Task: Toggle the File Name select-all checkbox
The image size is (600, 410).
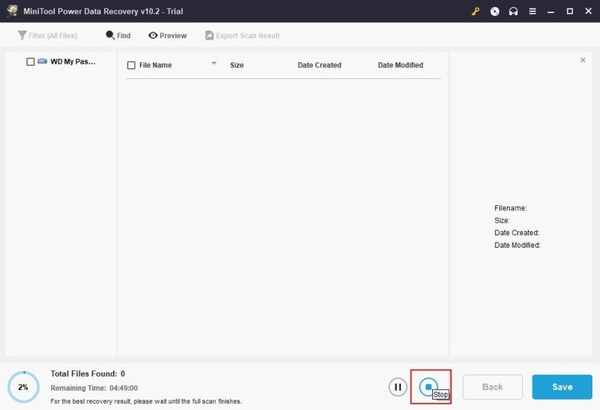Action: pyautogui.click(x=131, y=65)
